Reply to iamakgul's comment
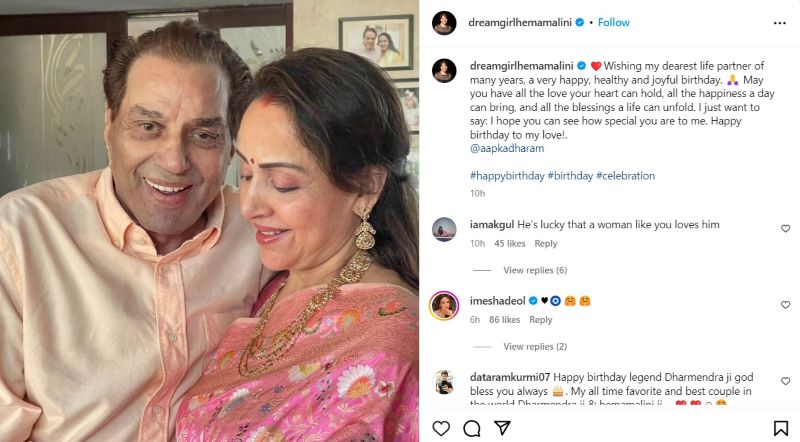 pyautogui.click(x=546, y=243)
